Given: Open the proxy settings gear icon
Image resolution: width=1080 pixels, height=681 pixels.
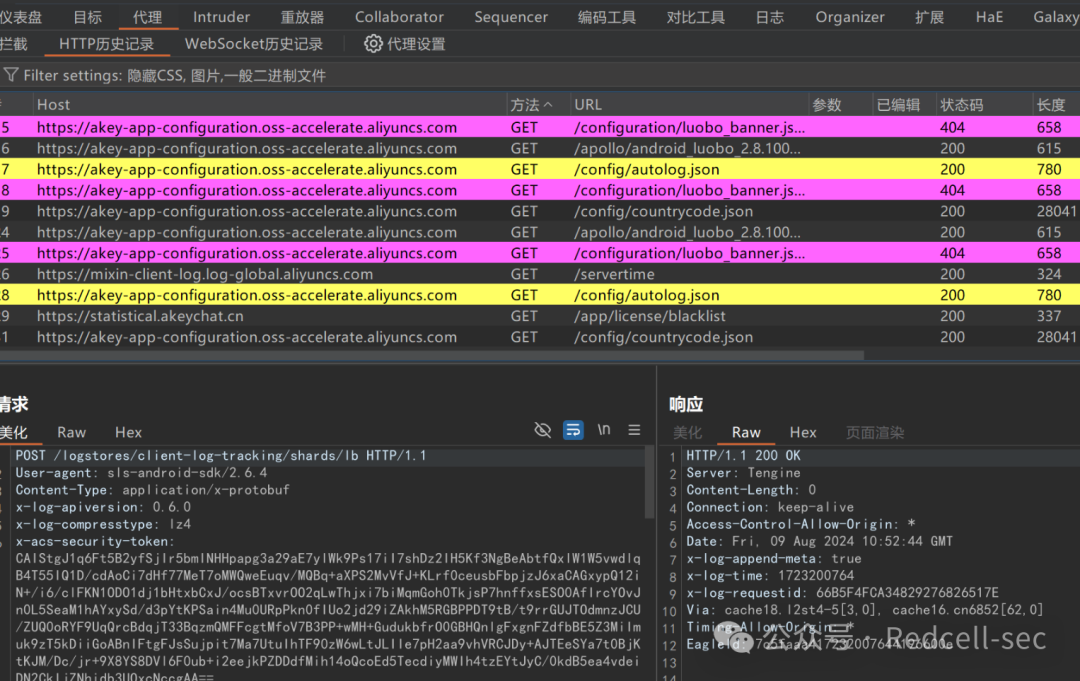Looking at the screenshot, I should [x=373, y=44].
